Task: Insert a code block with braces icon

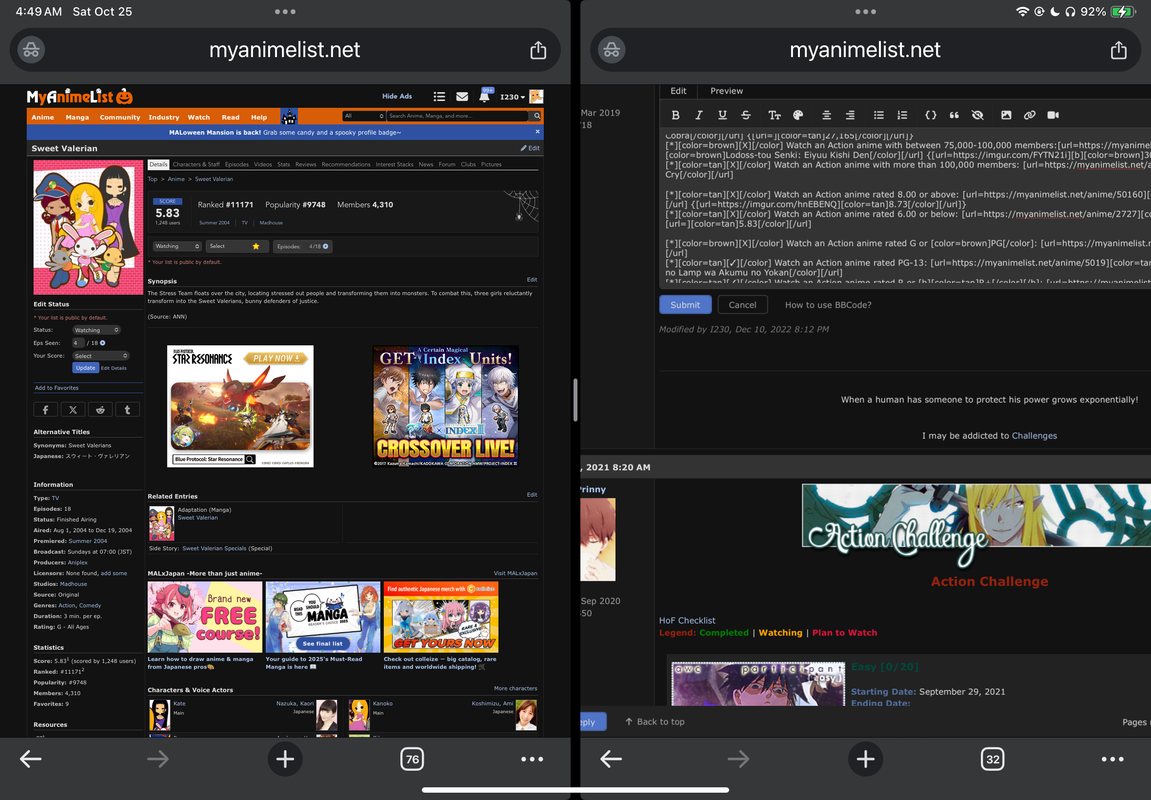Action: pyautogui.click(x=931, y=115)
